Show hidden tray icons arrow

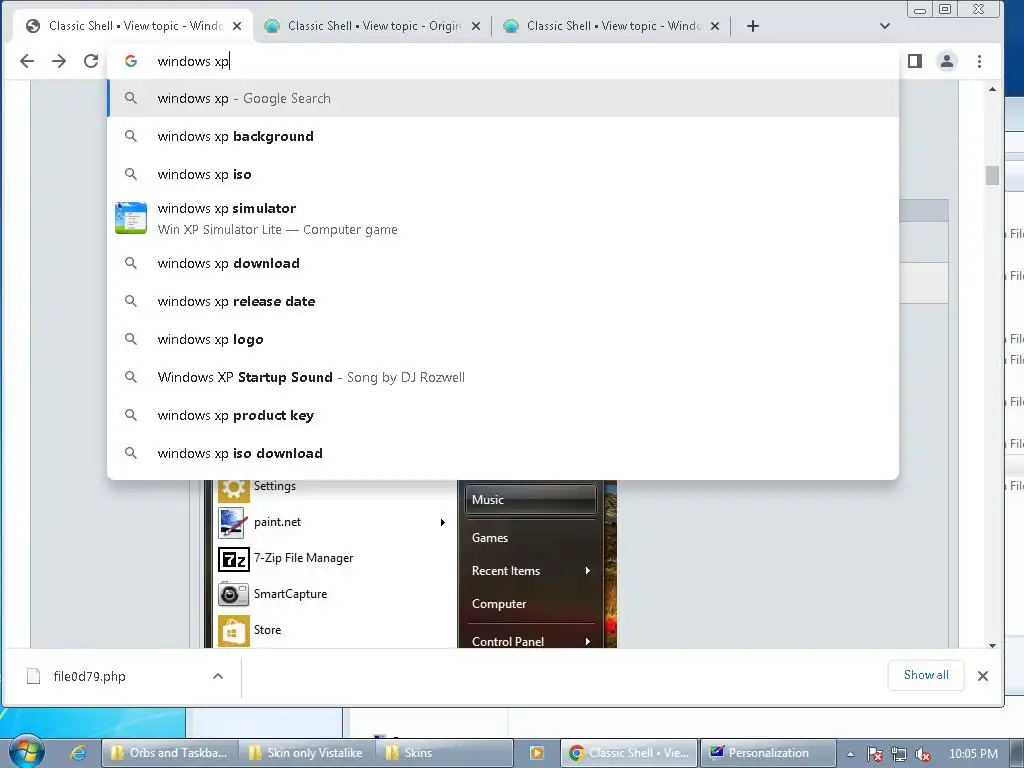tap(850, 754)
